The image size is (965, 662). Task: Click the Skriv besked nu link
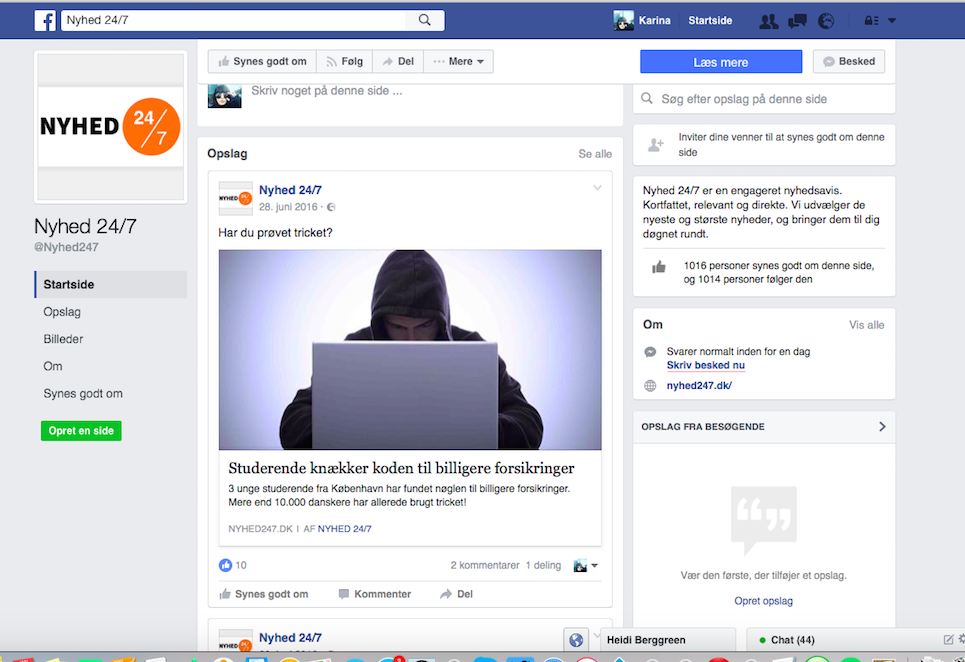pyautogui.click(x=705, y=365)
